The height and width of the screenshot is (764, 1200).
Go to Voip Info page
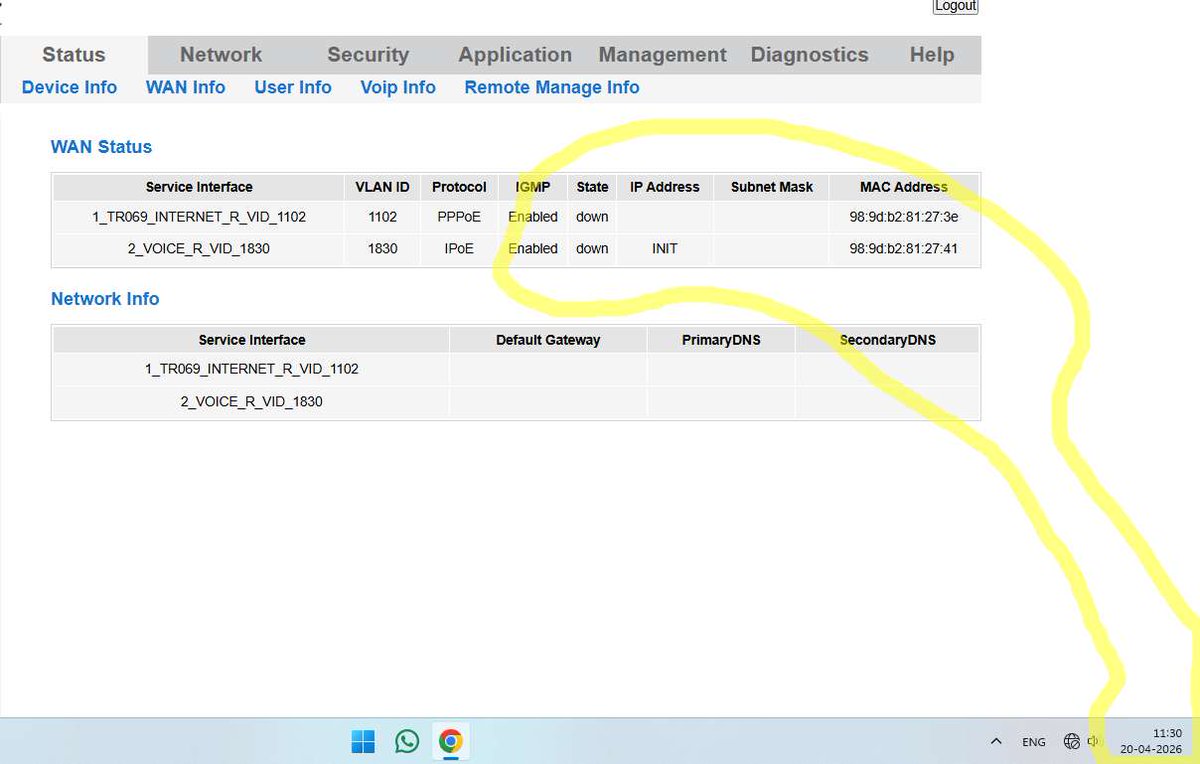tap(398, 88)
